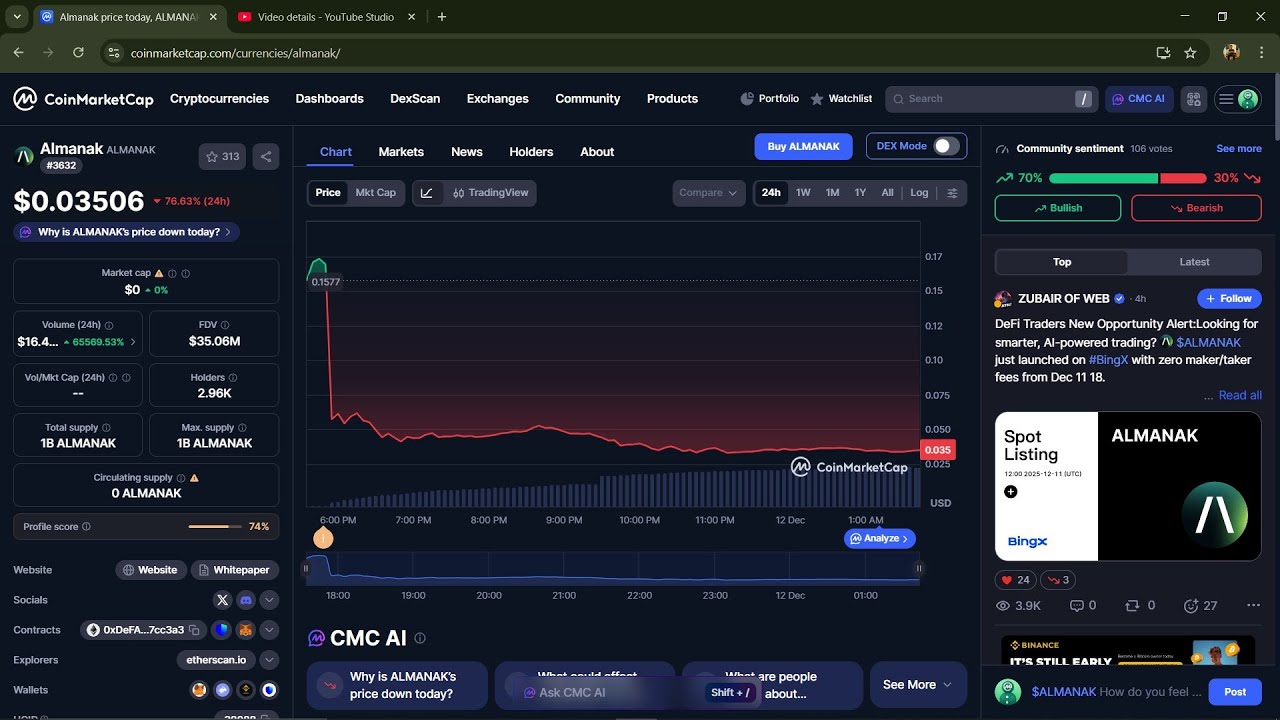Select Price chart view
Screen dimensions: 1280x720
(328, 193)
